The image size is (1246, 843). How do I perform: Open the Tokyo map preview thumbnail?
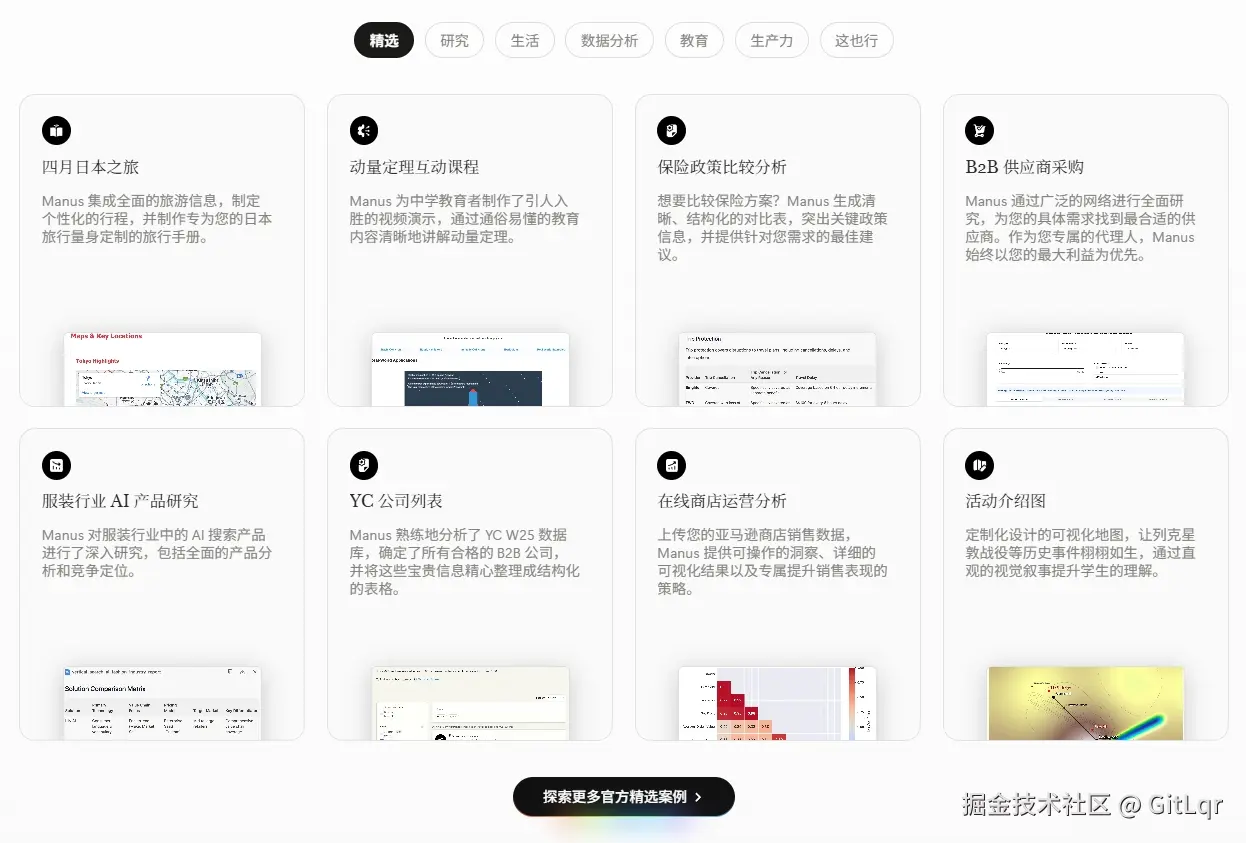click(x=163, y=369)
